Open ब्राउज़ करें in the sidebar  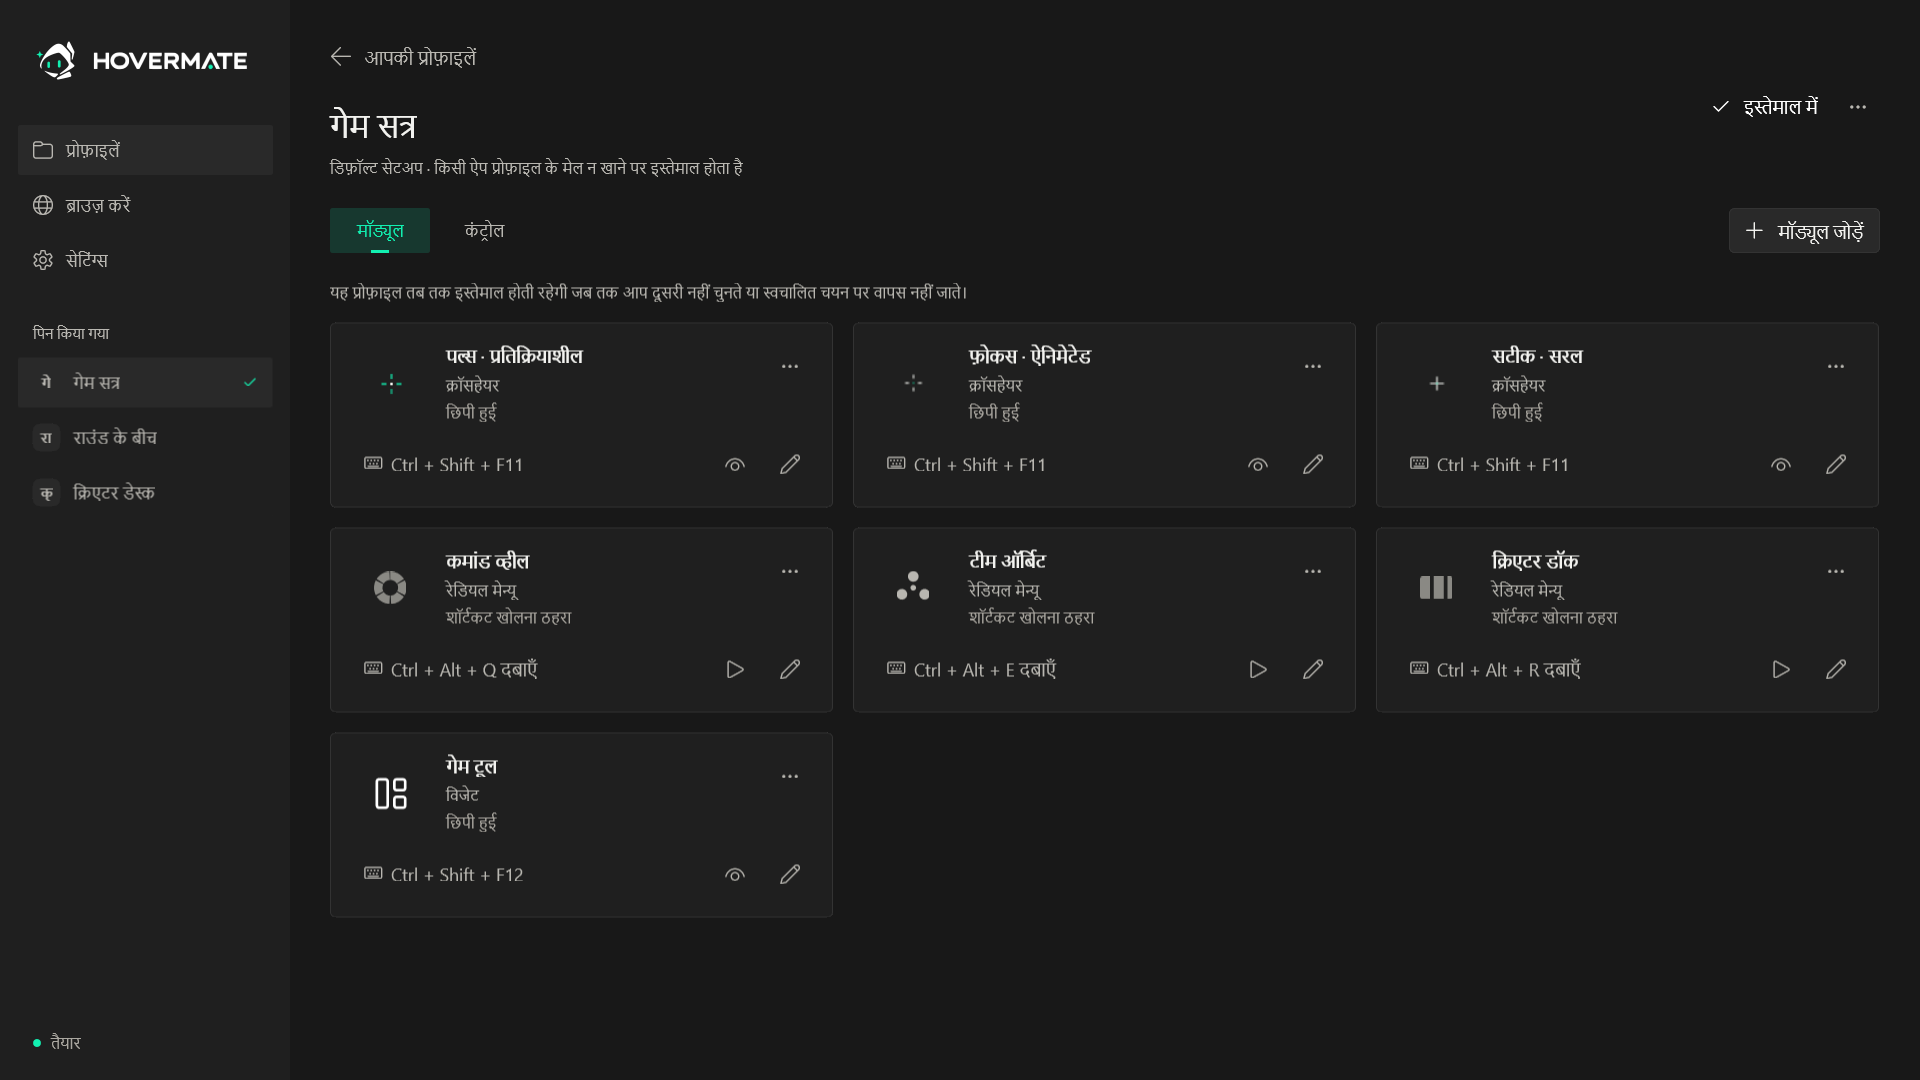click(145, 205)
